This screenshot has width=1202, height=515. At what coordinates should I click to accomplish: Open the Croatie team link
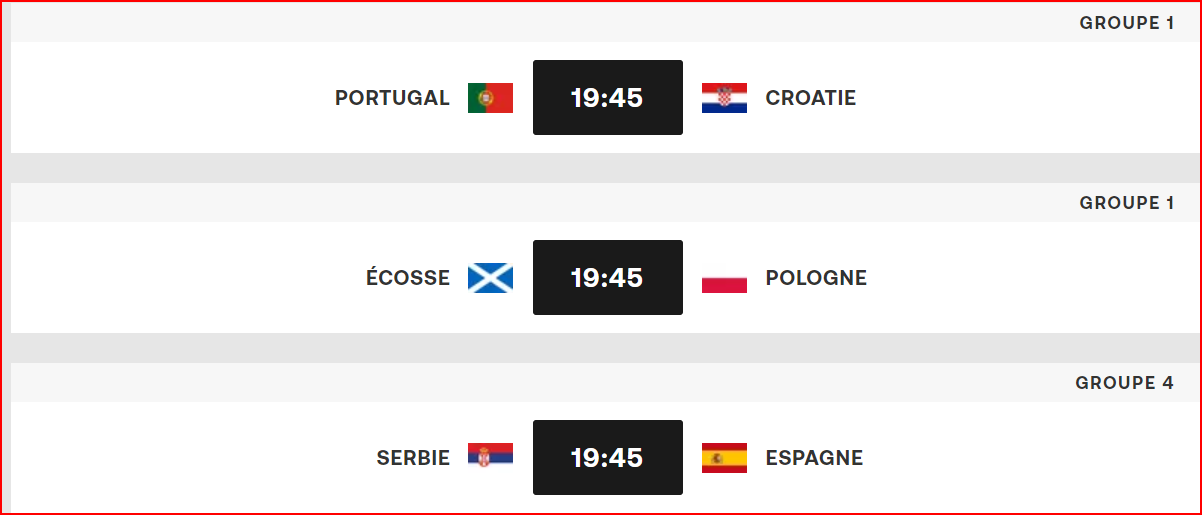pos(811,98)
